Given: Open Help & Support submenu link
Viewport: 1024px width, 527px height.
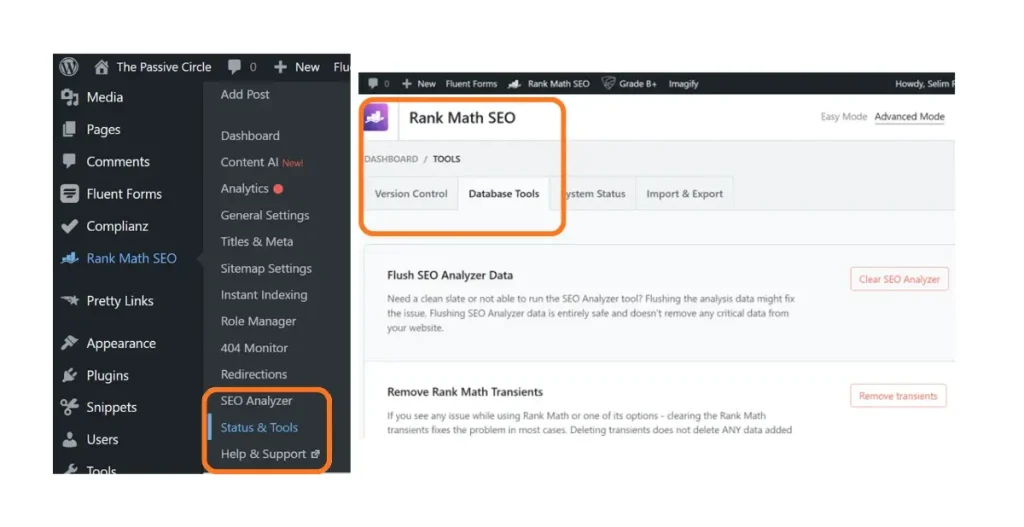Looking at the screenshot, I should 263,454.
